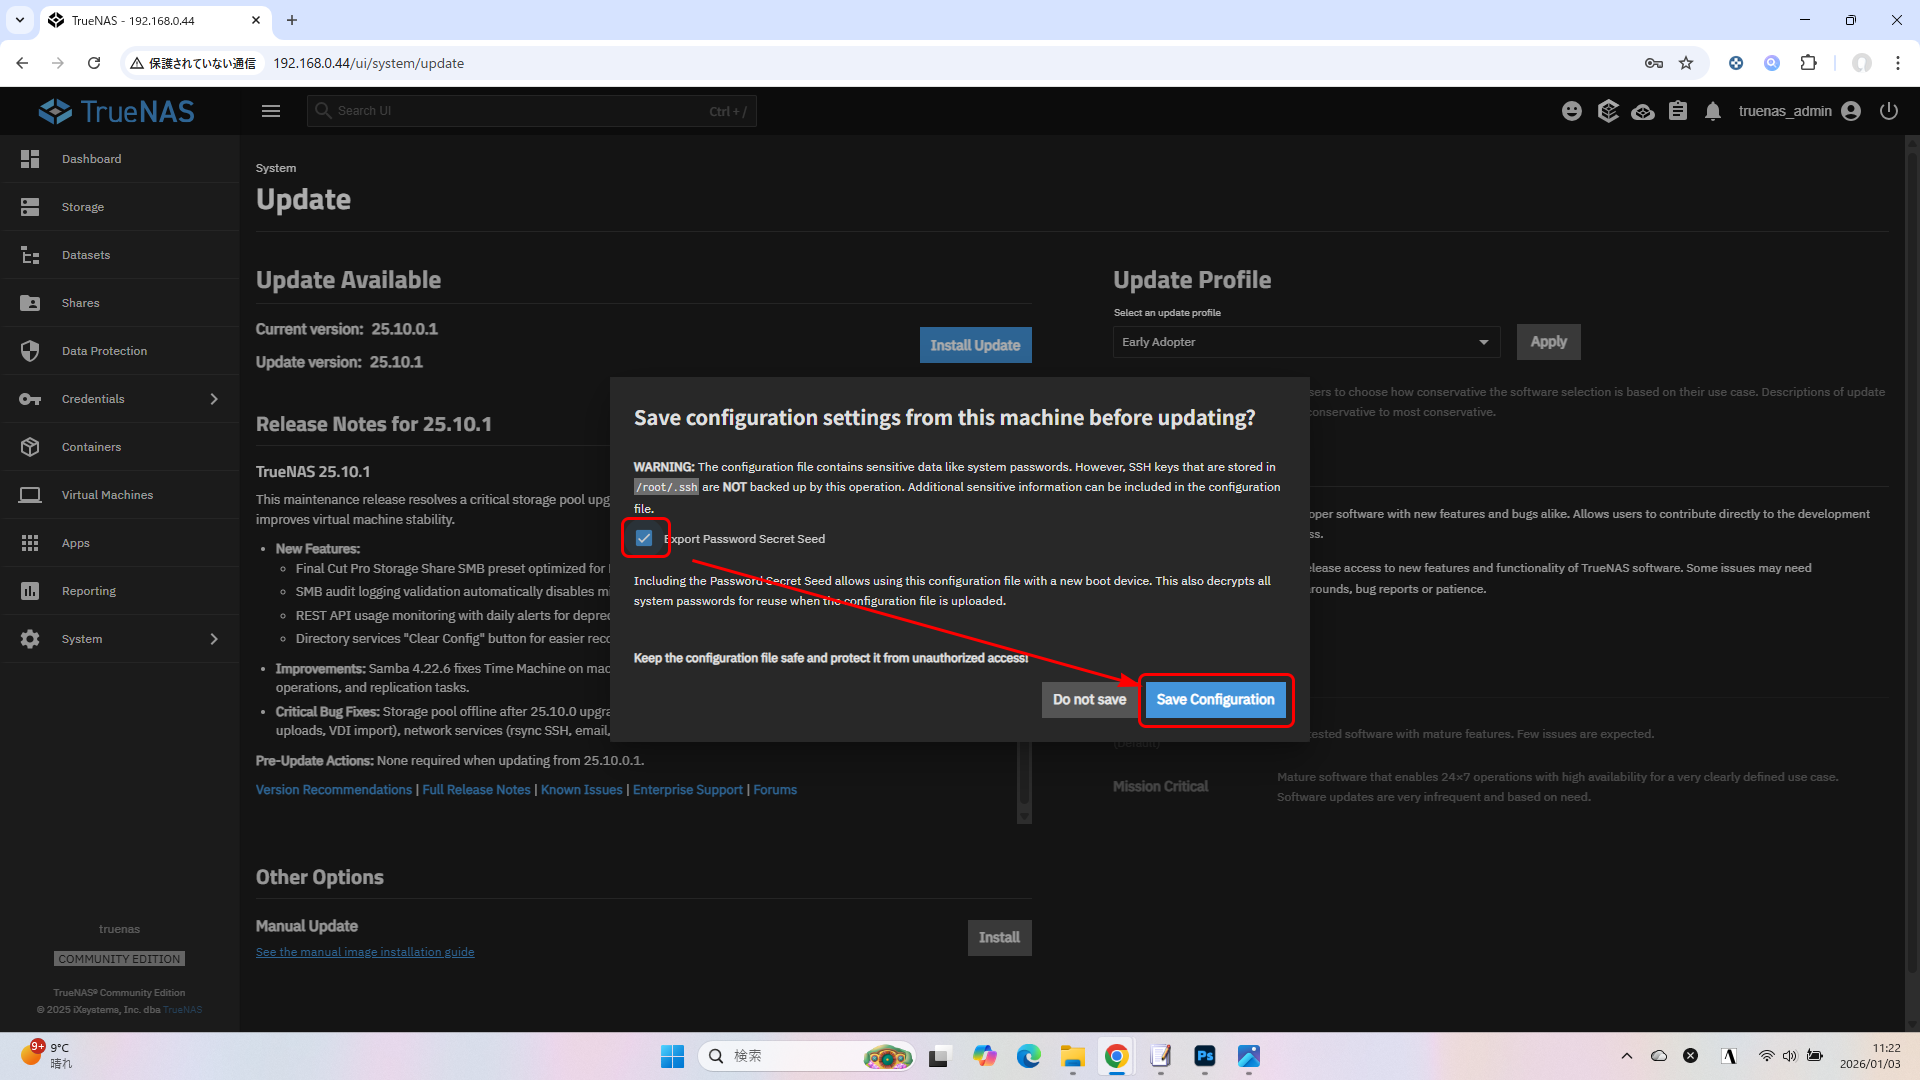Open Photoshop from the Windows taskbar
Screen dimensions: 1920x1080
pyautogui.click(x=1204, y=1056)
